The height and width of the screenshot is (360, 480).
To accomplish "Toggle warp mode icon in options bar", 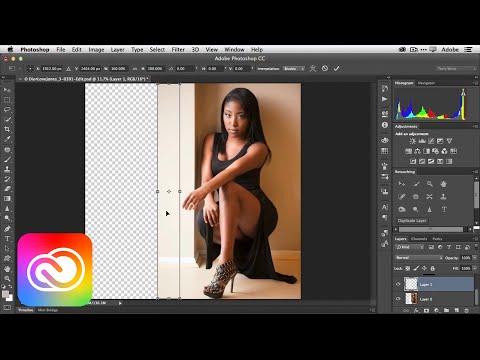I will pyautogui.click(x=312, y=68).
